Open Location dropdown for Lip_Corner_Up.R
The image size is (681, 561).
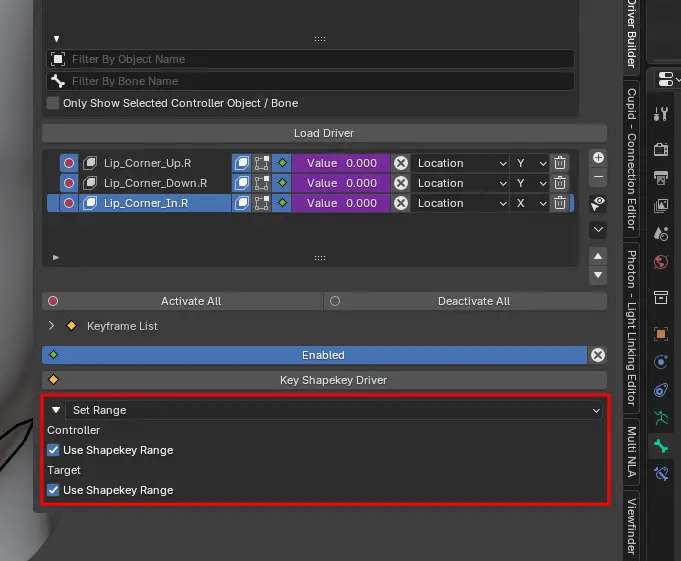(462, 163)
